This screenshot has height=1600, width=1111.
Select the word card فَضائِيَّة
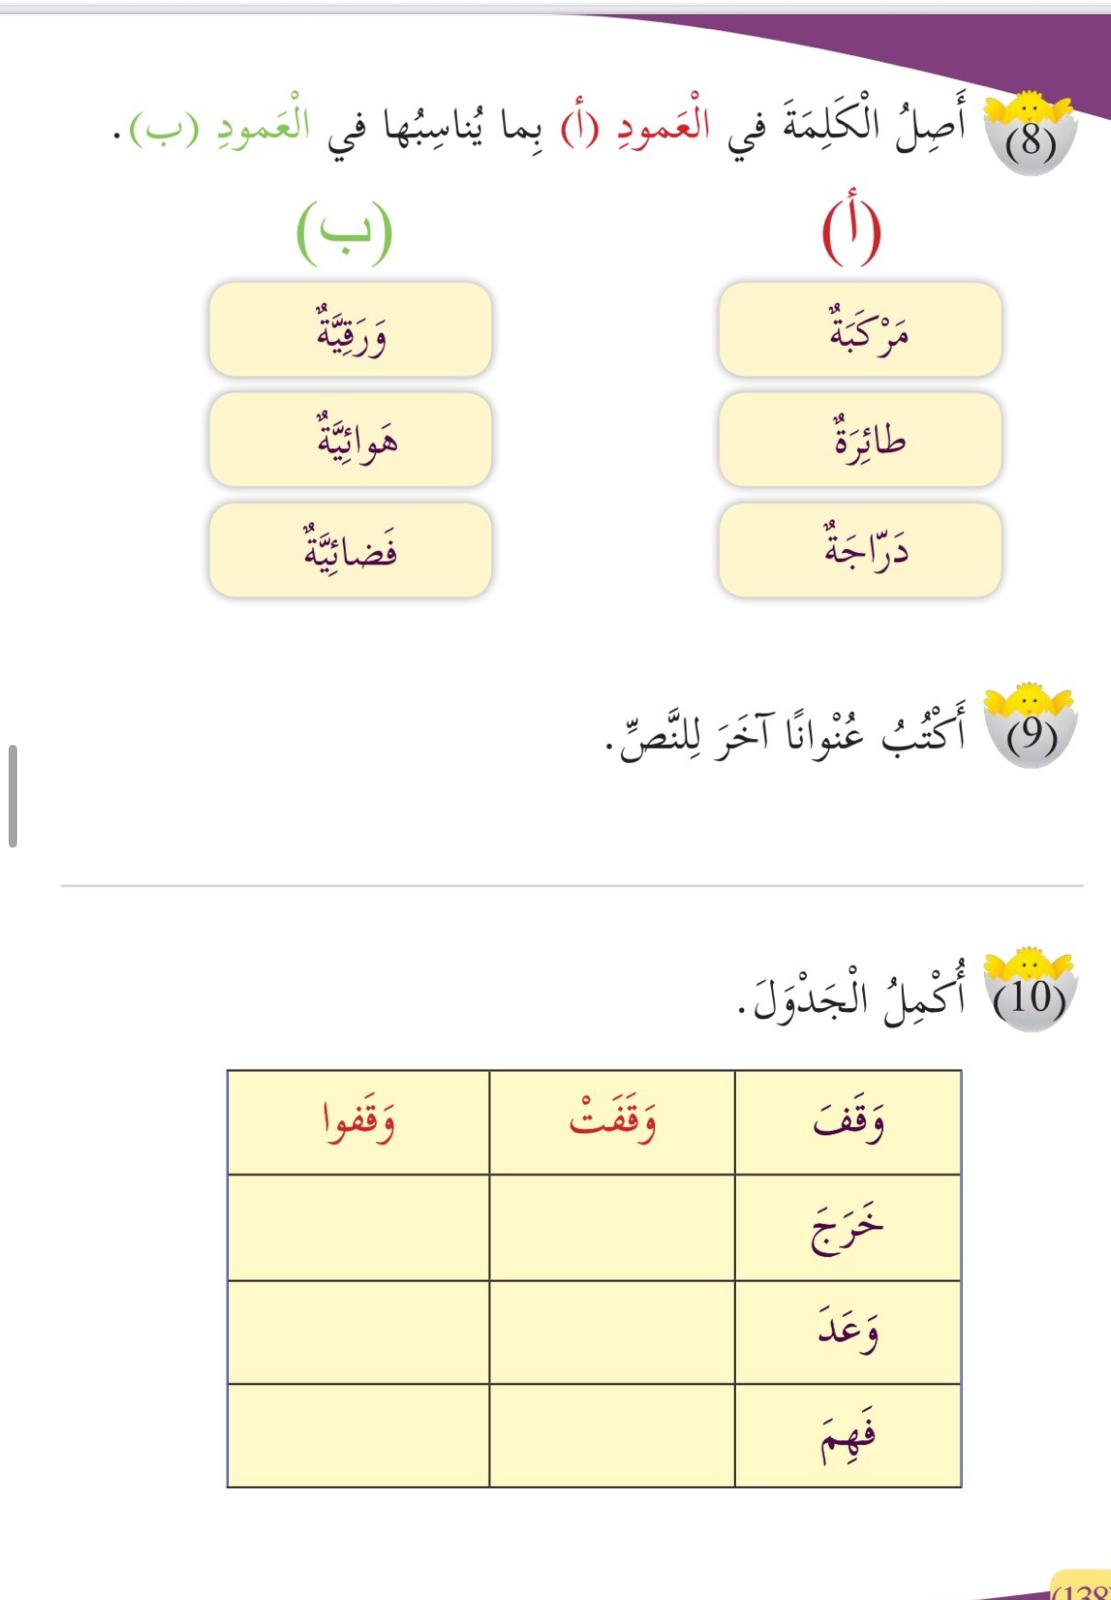pyautogui.click(x=350, y=550)
